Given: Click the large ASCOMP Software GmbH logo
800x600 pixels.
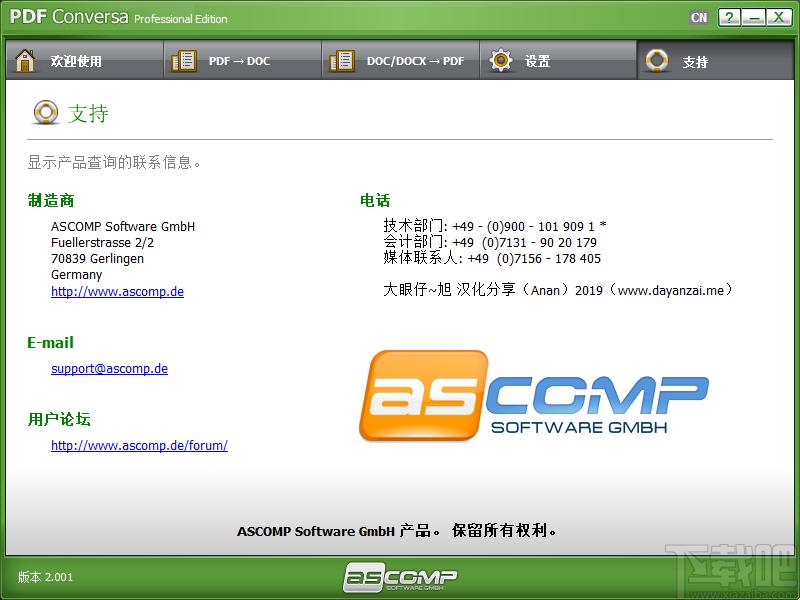Looking at the screenshot, I should point(534,395).
